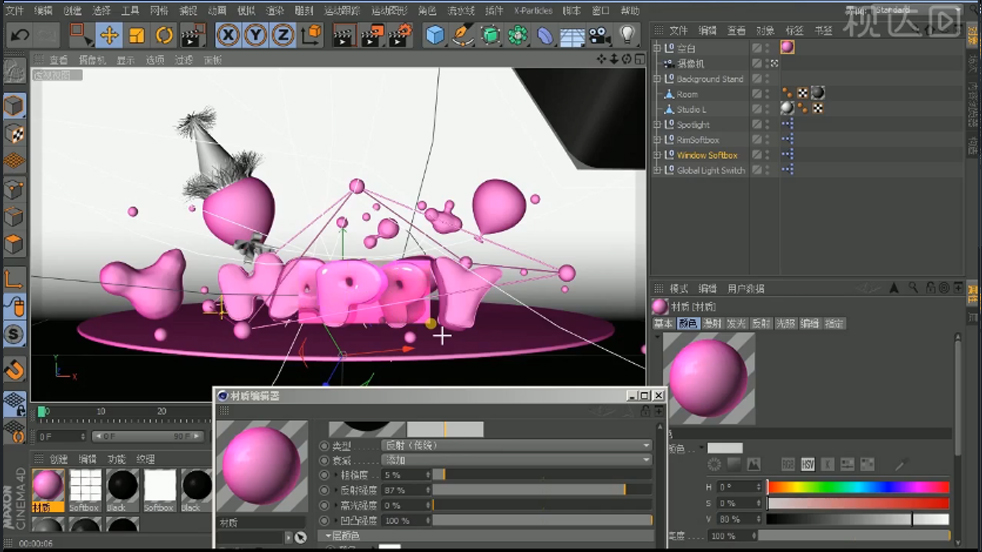The width and height of the screenshot is (982, 552).
Task: Toggle X axis lock
Action: [x=228, y=35]
